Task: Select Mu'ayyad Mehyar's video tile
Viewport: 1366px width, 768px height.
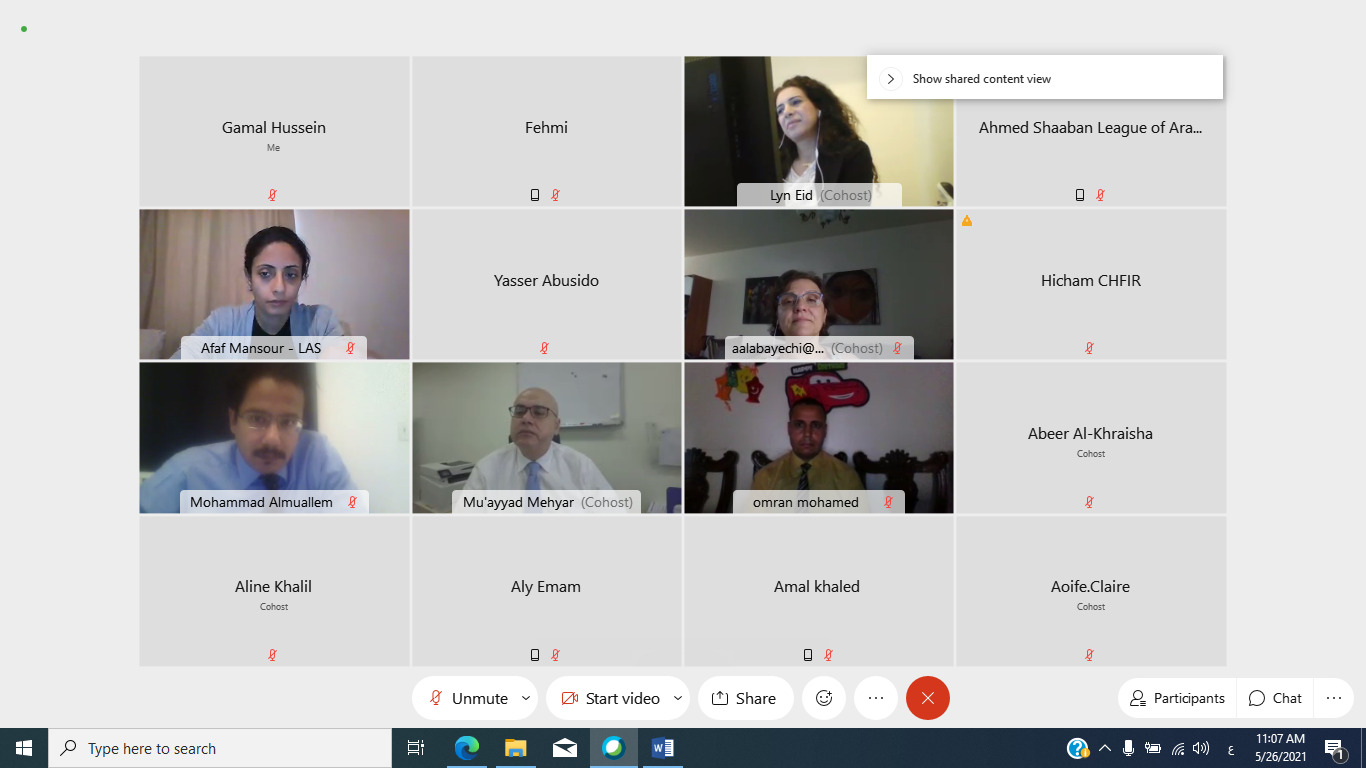Action: (547, 438)
